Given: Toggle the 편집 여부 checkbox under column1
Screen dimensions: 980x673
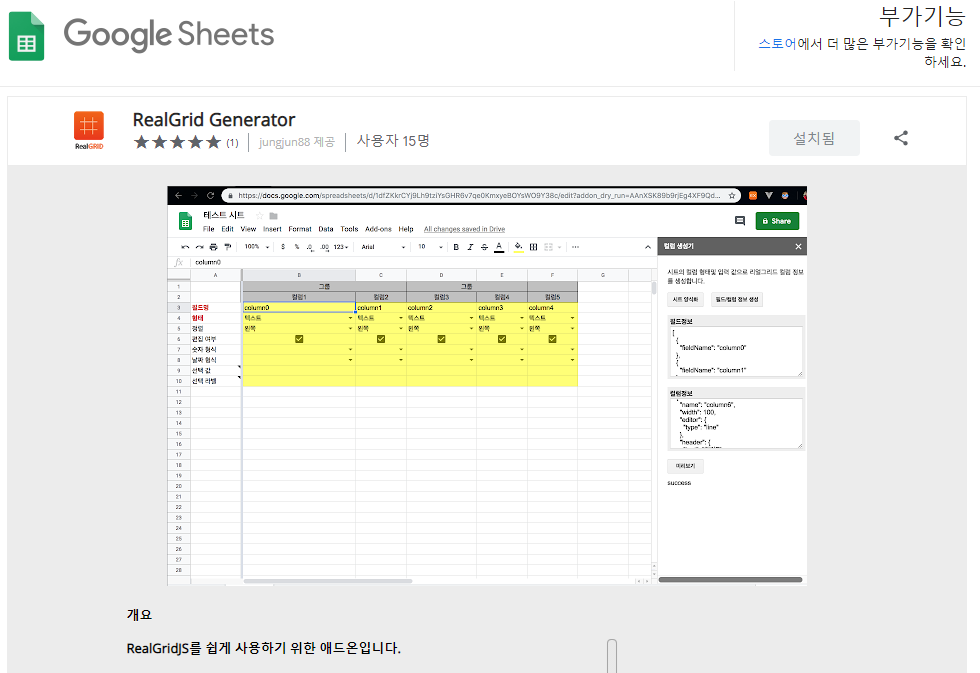Looking at the screenshot, I should click(381, 339).
